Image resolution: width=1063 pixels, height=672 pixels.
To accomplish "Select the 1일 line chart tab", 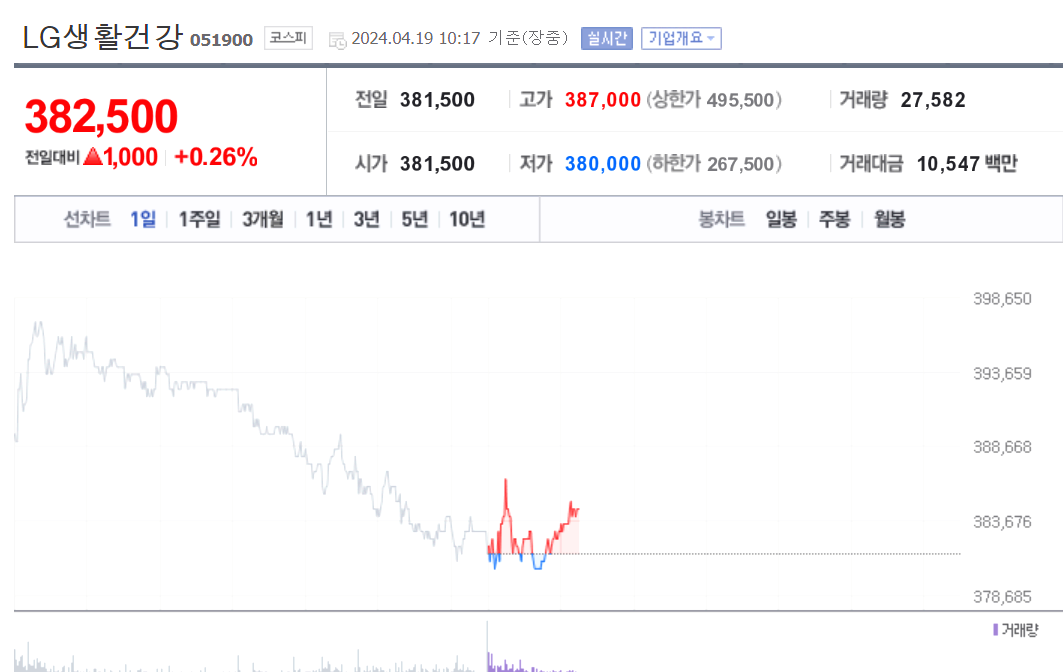I will tap(143, 219).
